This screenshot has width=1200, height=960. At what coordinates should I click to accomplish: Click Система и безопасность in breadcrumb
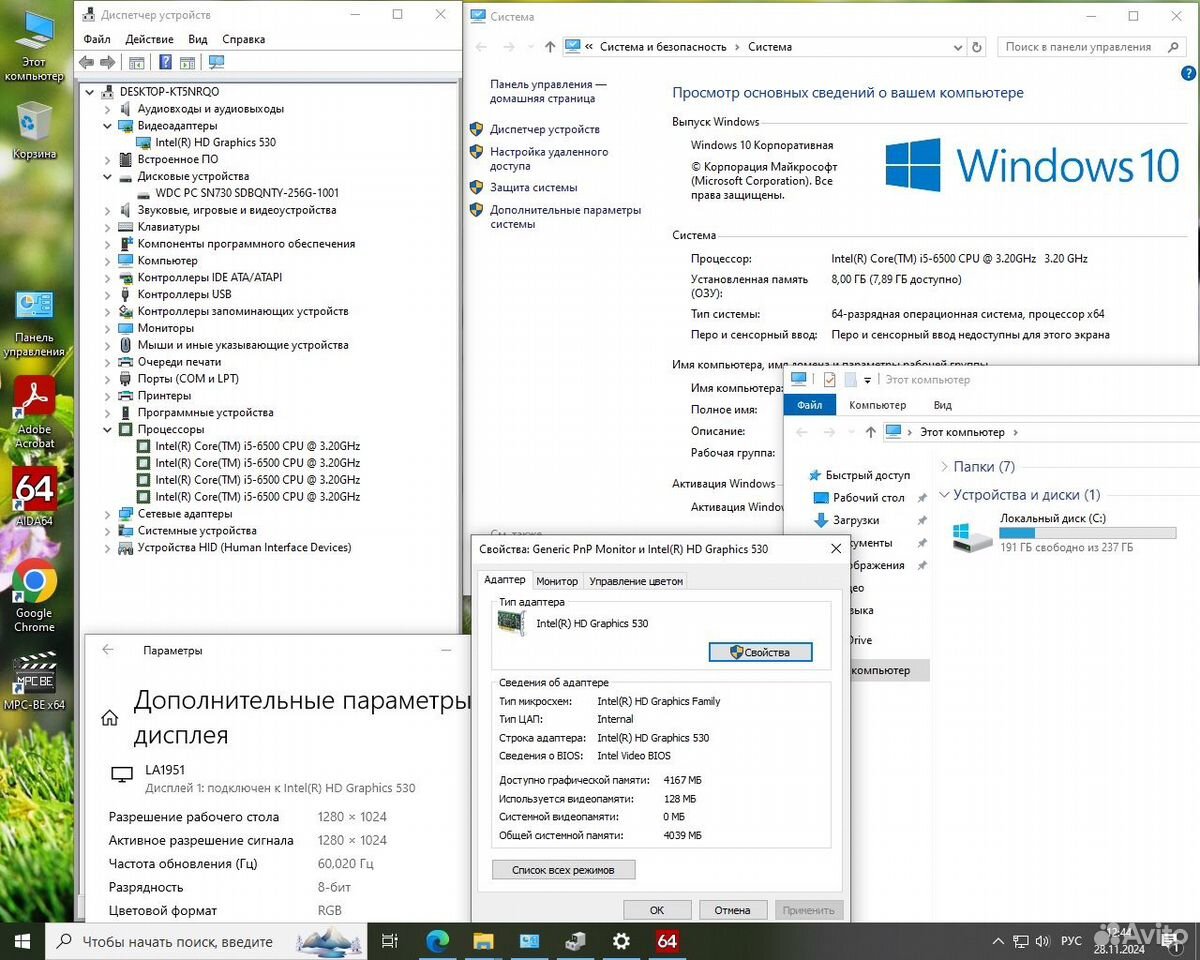tap(663, 47)
